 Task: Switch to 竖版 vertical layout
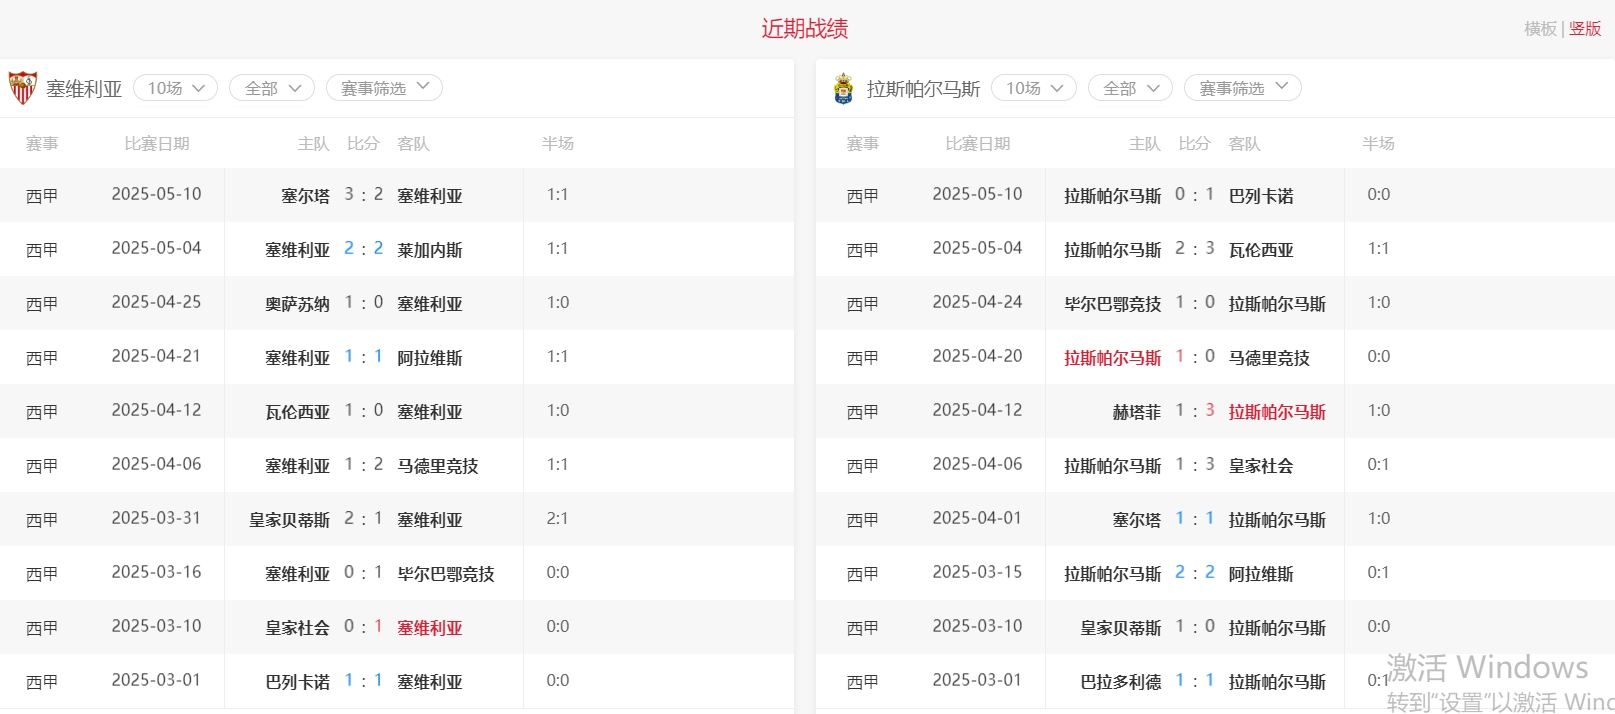(x=1585, y=29)
